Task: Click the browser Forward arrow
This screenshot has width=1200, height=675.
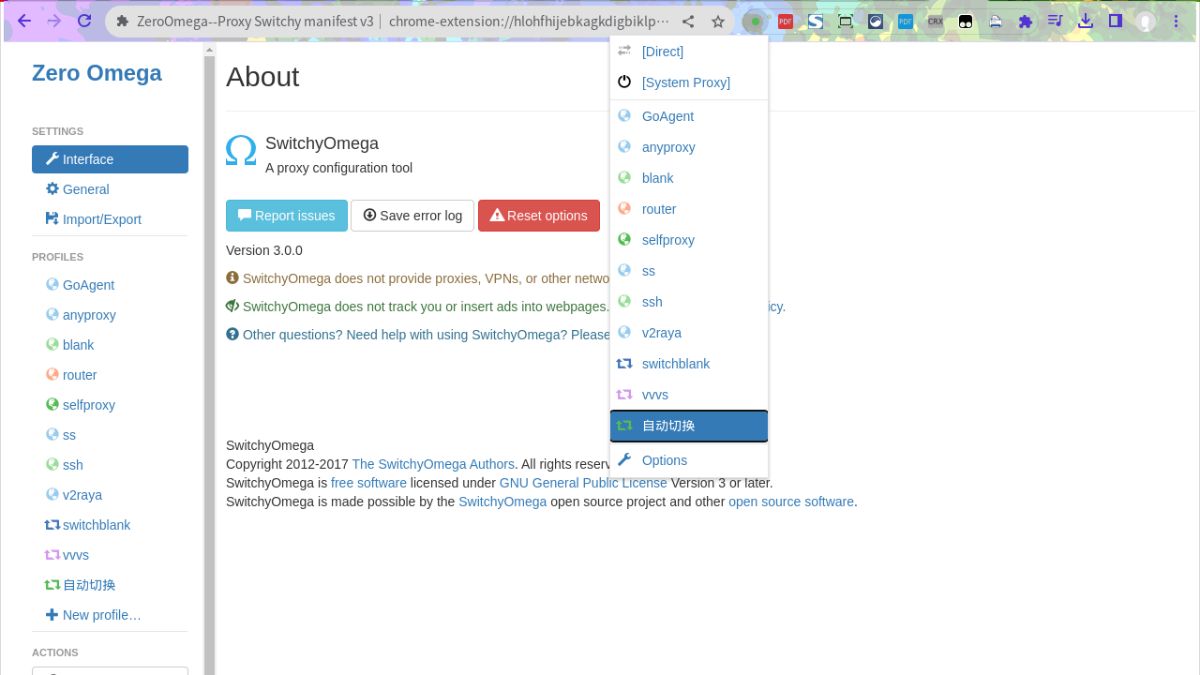Action: coord(54,21)
